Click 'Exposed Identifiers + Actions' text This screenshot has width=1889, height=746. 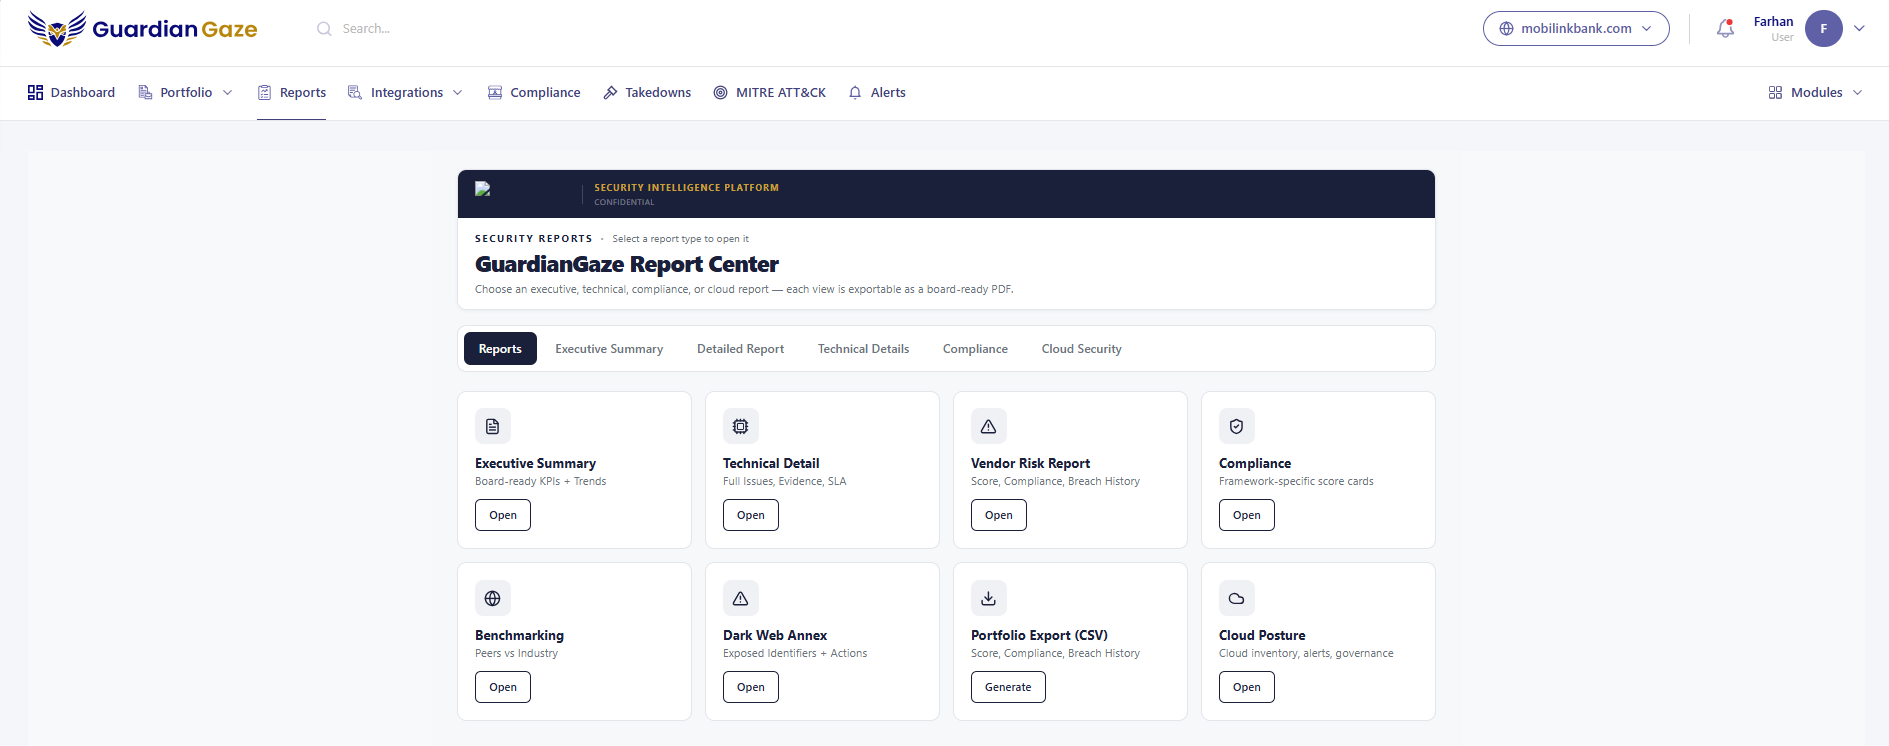pyautogui.click(x=795, y=654)
